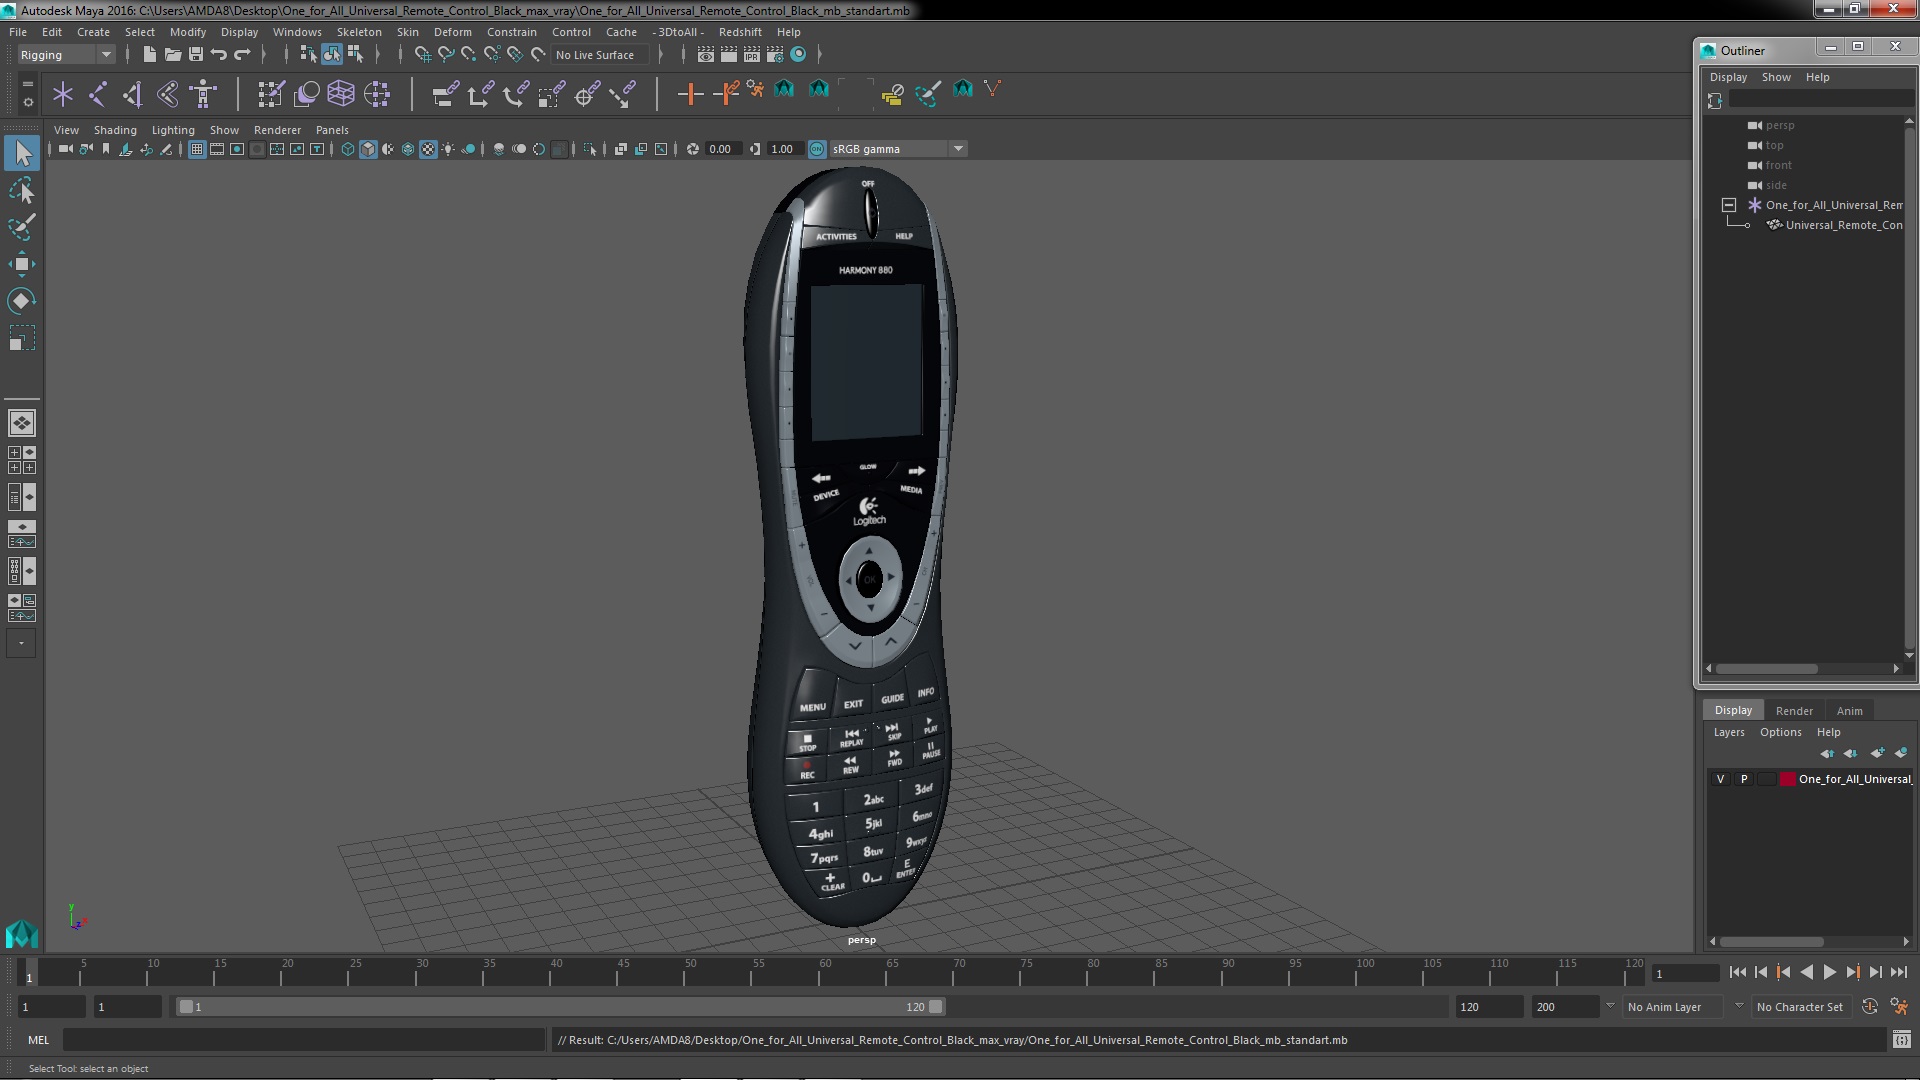Open the sRGB gamma view transform dropdown
This screenshot has height=1080, width=1920.
pyautogui.click(x=898, y=149)
